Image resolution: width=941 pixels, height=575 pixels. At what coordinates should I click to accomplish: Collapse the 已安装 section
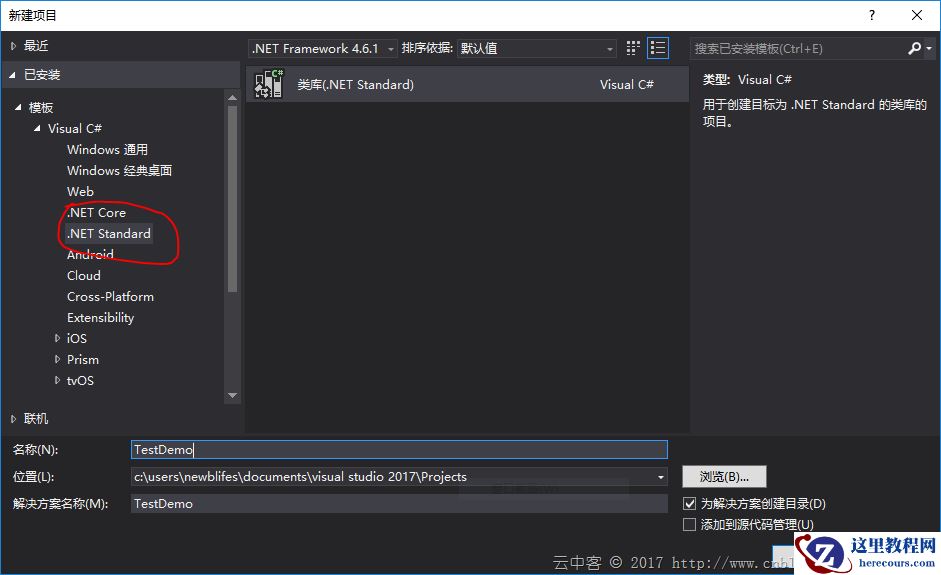pyautogui.click(x=13, y=75)
